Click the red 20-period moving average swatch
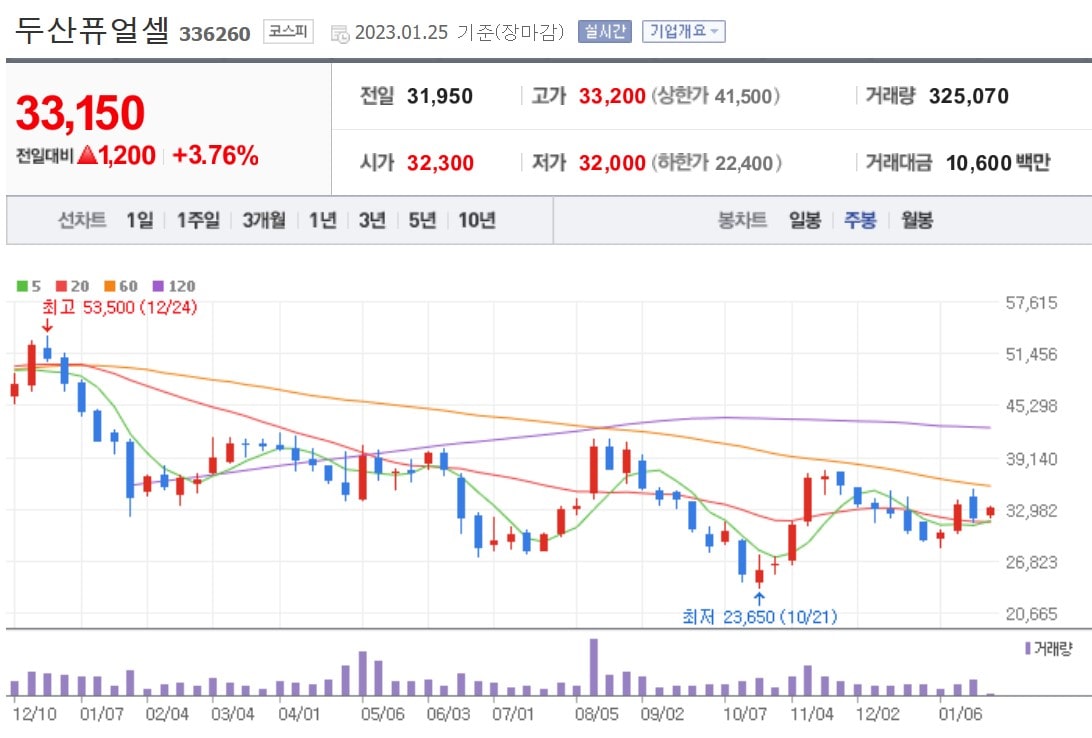The height and width of the screenshot is (738, 1092). 61,286
